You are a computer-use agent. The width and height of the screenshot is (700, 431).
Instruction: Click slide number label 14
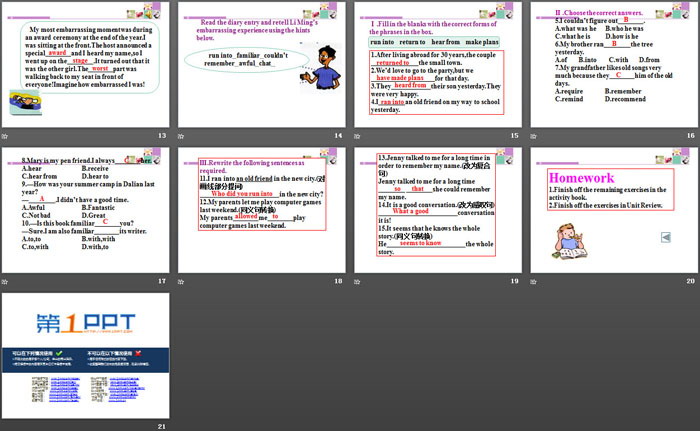point(338,135)
